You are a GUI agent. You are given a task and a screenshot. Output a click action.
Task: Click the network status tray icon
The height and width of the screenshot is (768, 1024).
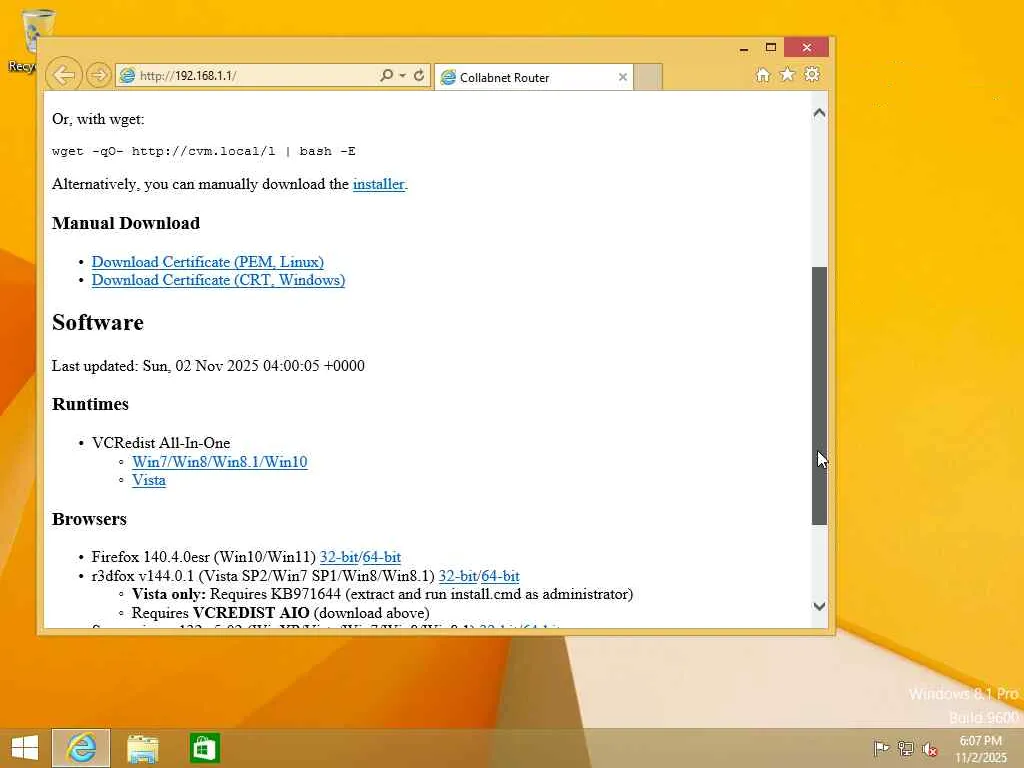point(906,748)
